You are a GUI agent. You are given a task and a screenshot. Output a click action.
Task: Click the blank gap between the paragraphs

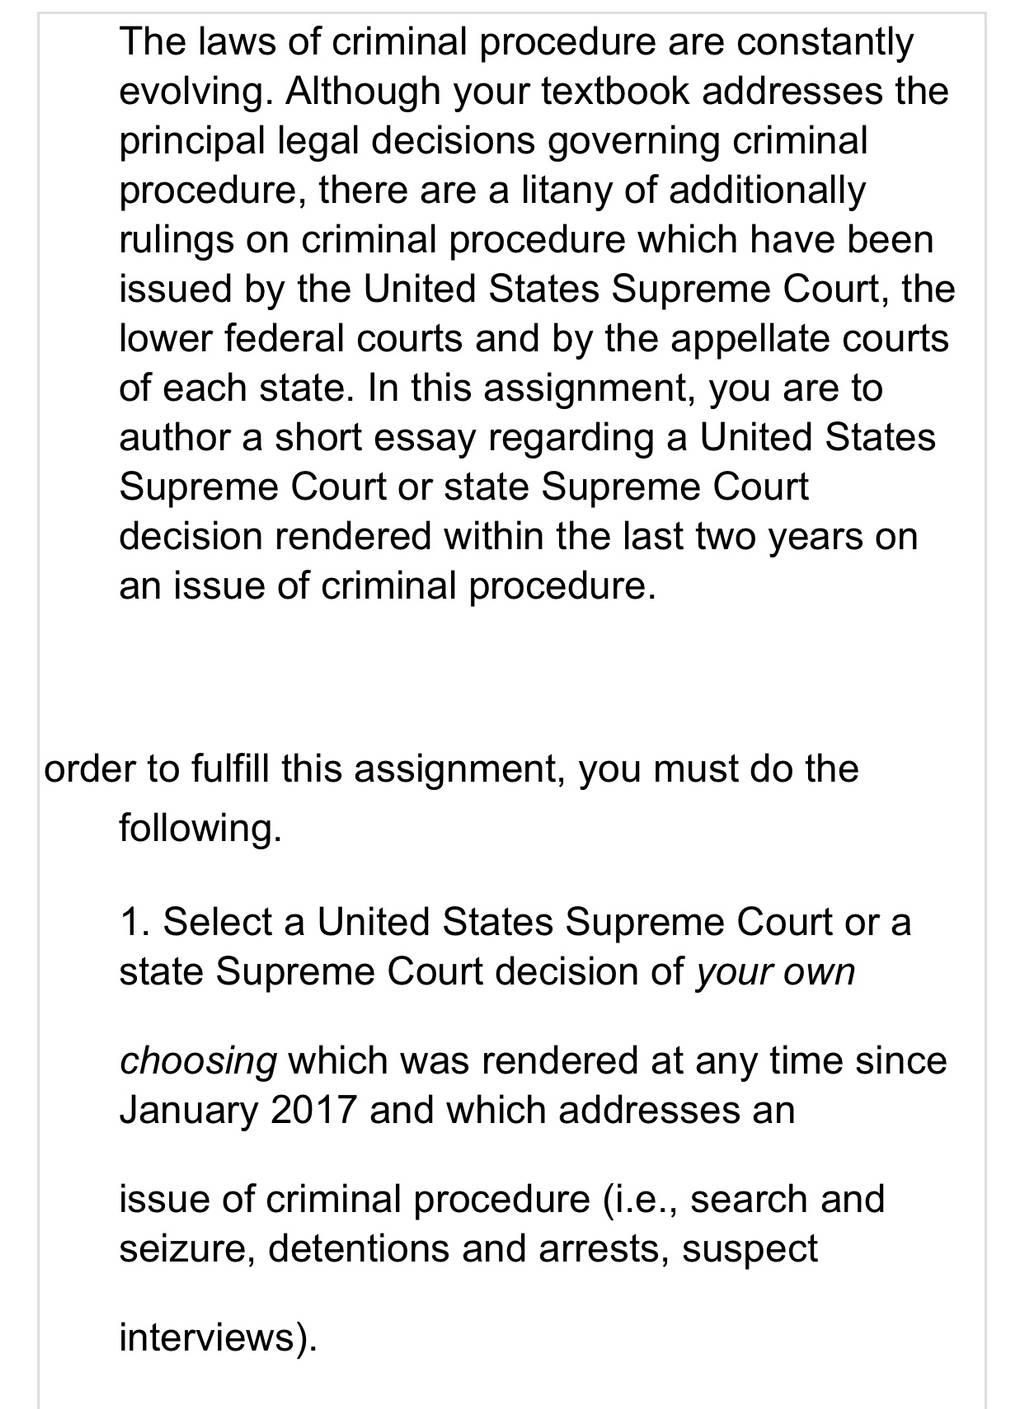pos(512,678)
